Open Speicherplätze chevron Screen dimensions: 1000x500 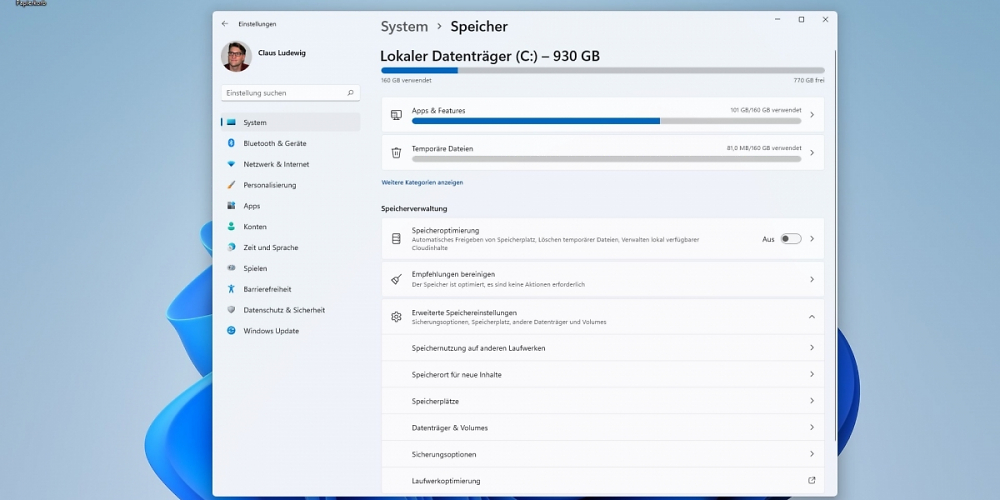click(x=812, y=401)
